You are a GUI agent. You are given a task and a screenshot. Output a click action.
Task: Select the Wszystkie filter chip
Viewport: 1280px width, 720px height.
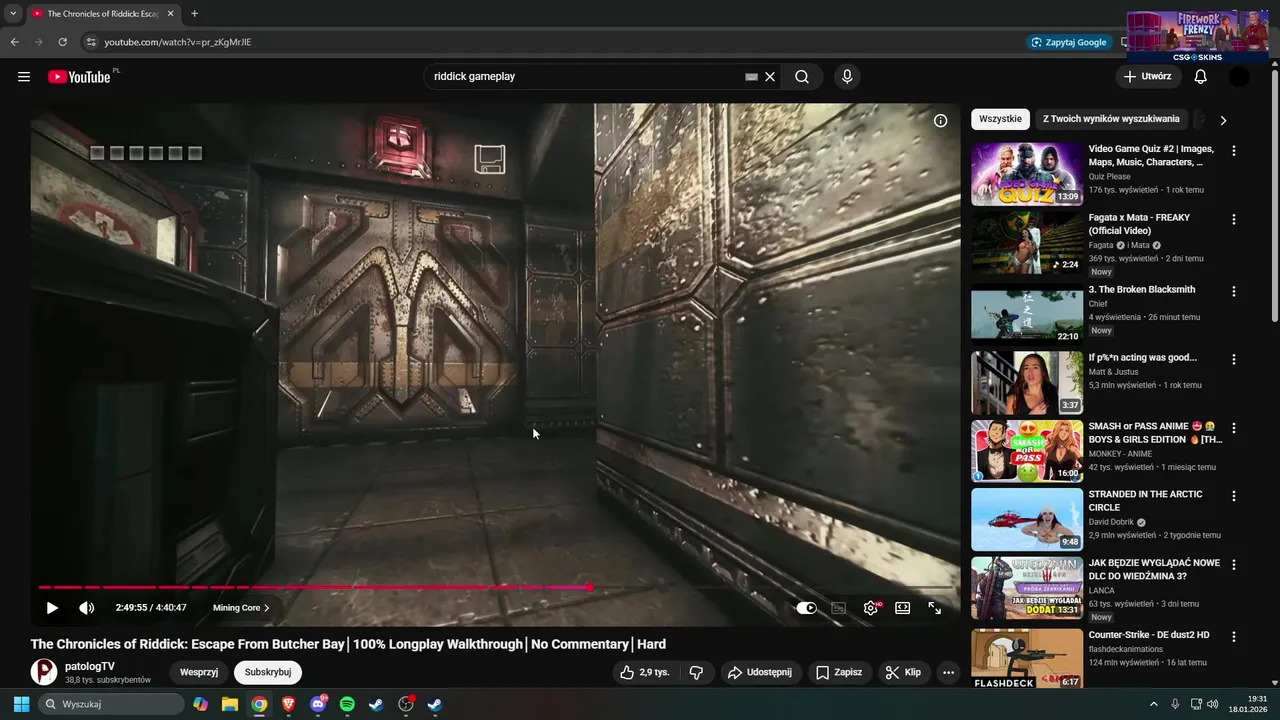pyautogui.click(x=1000, y=119)
